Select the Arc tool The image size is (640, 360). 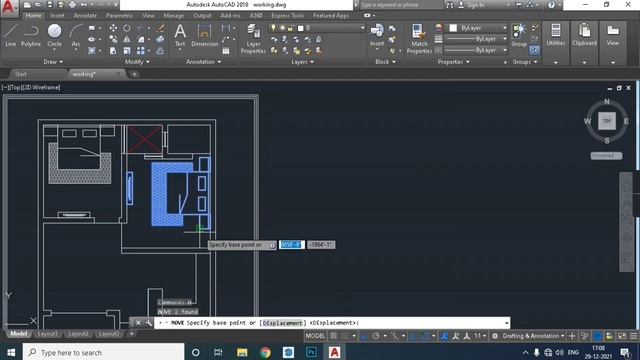click(76, 35)
